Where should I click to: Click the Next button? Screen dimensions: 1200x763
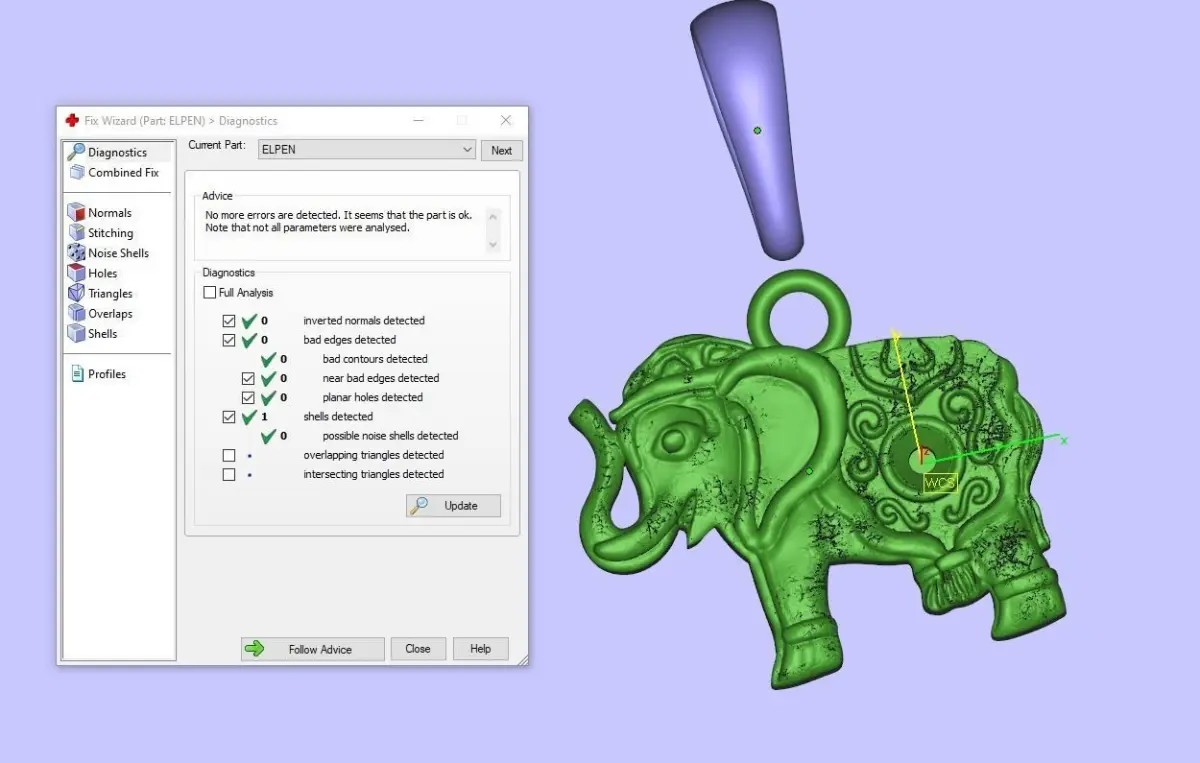point(502,150)
